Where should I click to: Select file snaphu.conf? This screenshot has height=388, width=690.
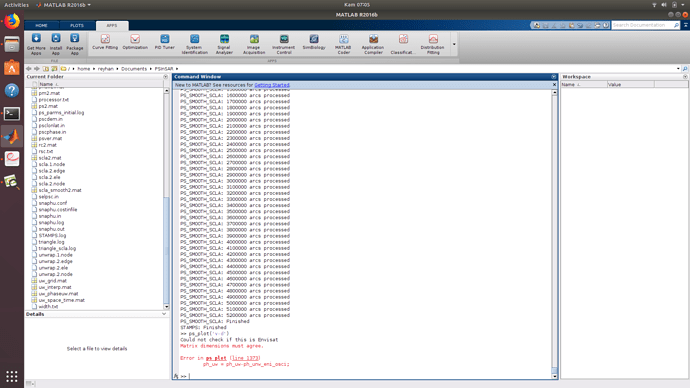coord(53,203)
